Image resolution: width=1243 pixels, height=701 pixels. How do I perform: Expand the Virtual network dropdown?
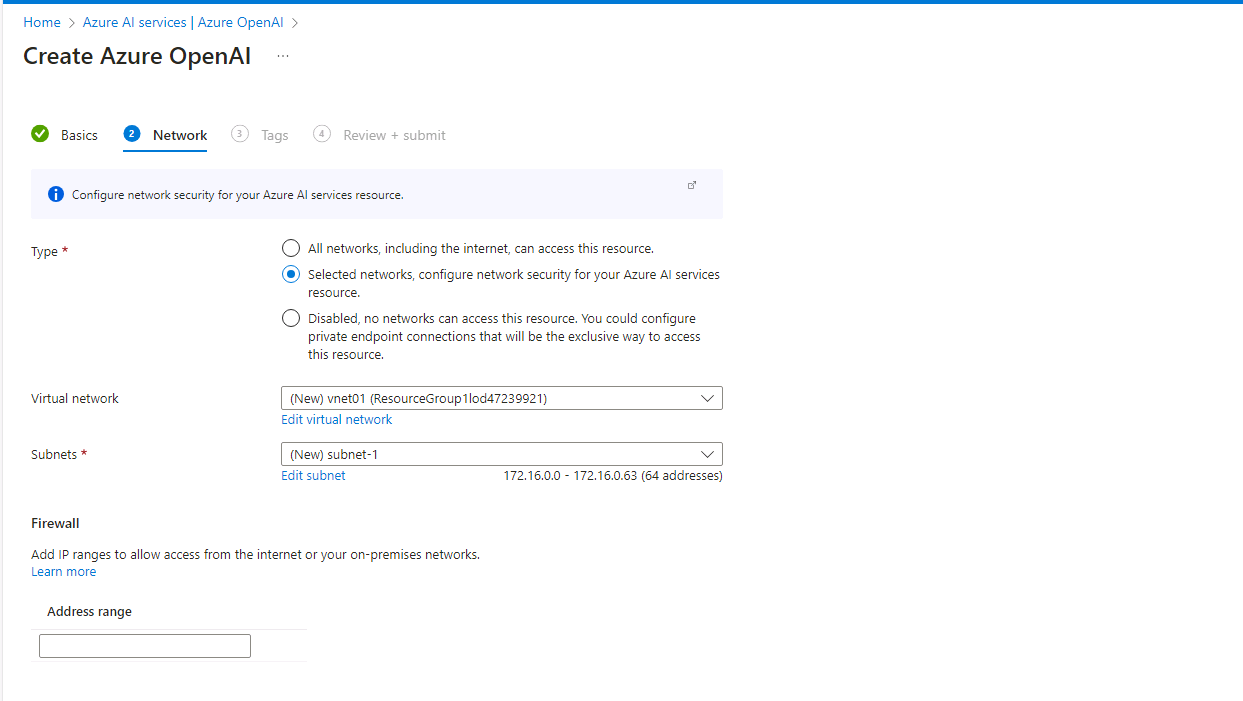point(501,398)
